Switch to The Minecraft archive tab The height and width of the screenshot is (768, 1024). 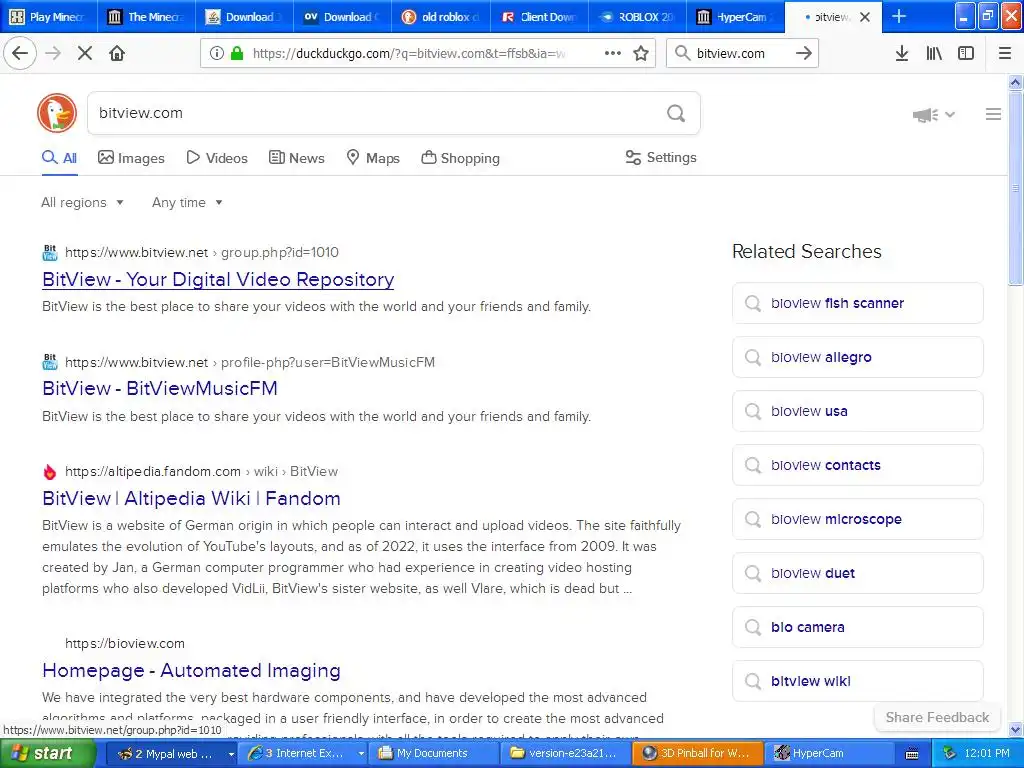146,17
